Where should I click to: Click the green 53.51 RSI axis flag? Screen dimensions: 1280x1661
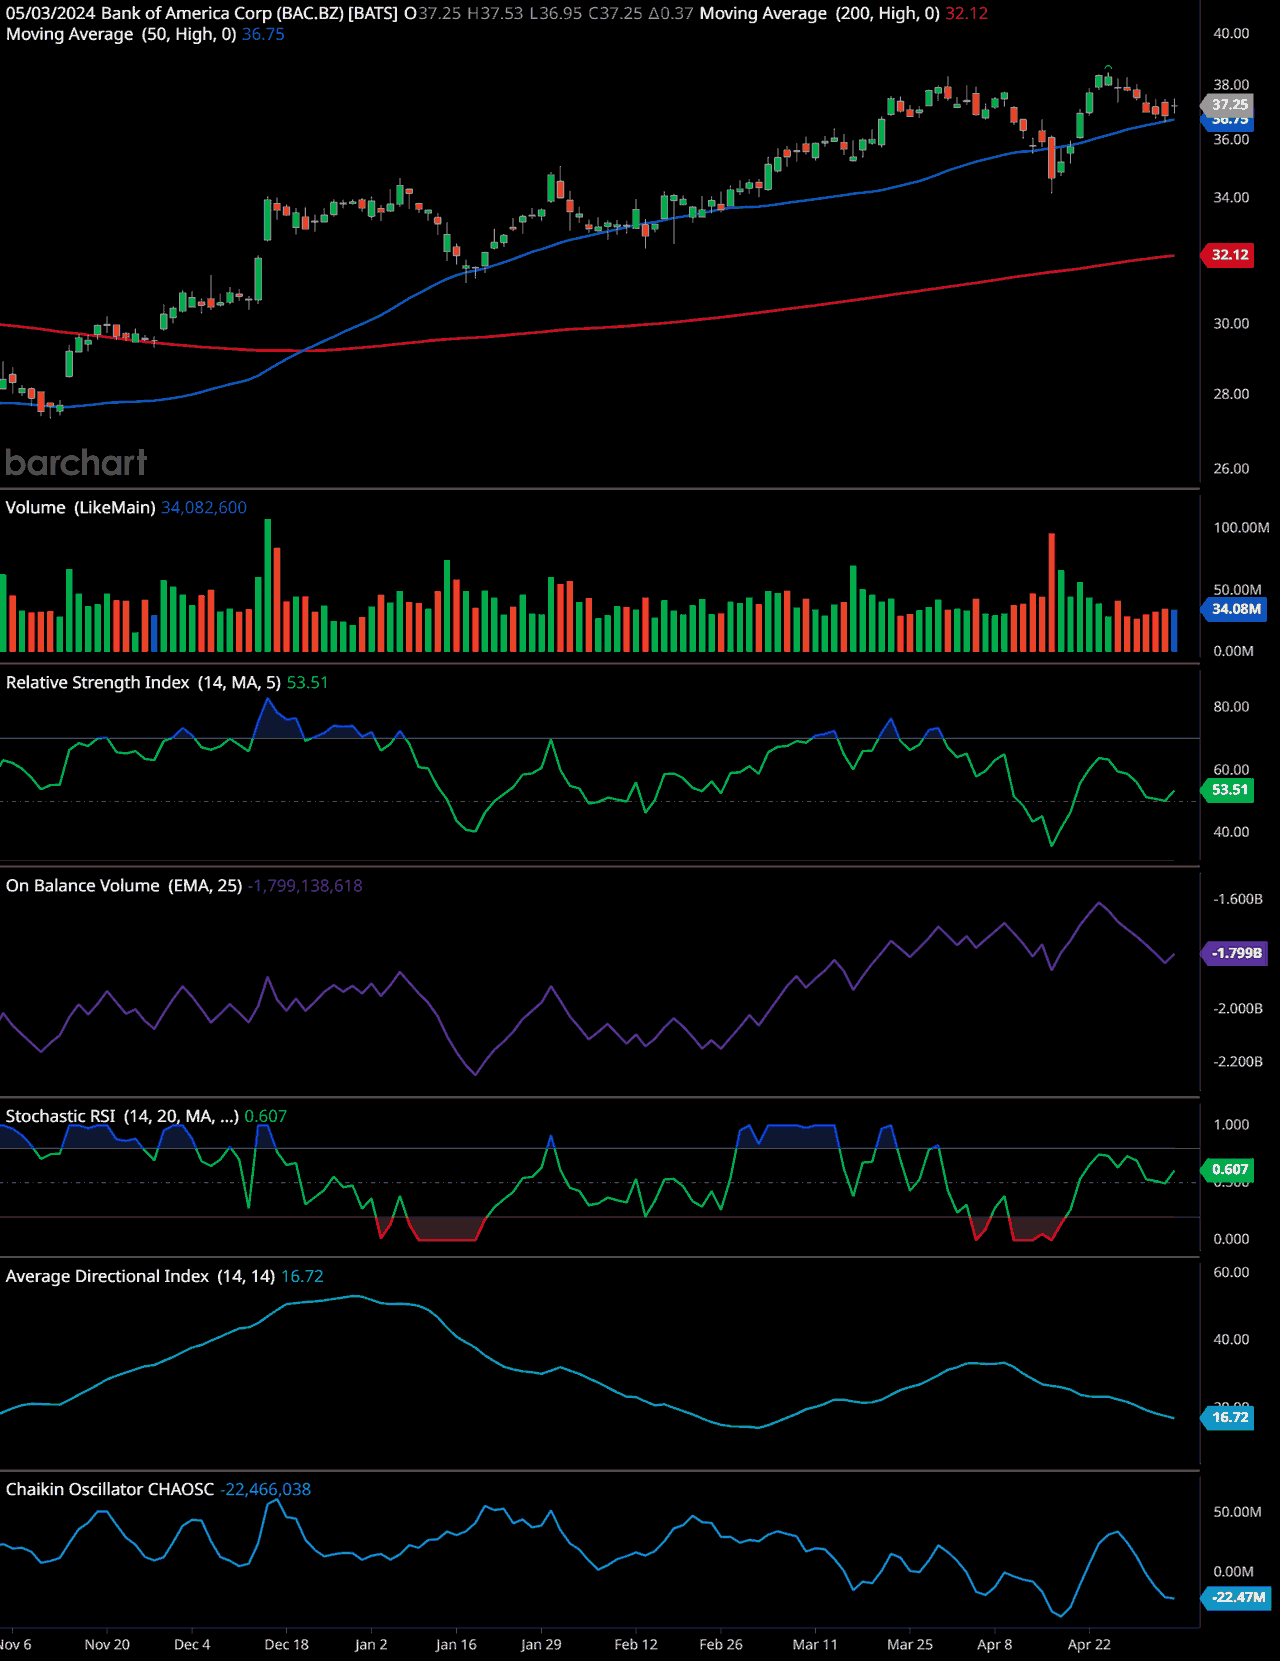point(1228,790)
